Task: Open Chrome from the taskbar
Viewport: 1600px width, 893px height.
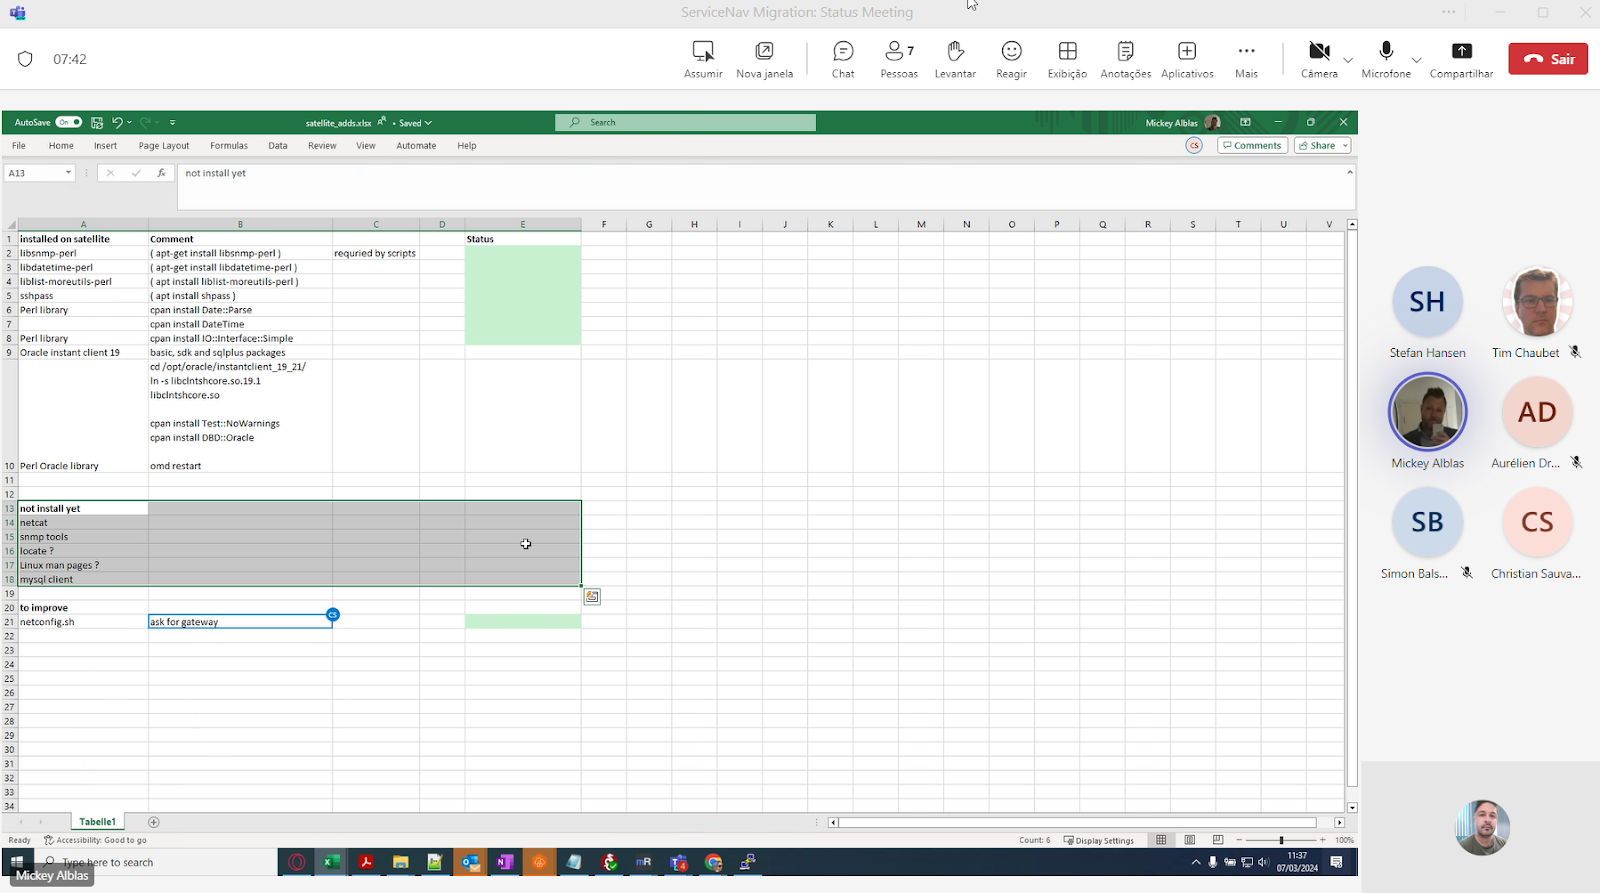Action: click(713, 862)
